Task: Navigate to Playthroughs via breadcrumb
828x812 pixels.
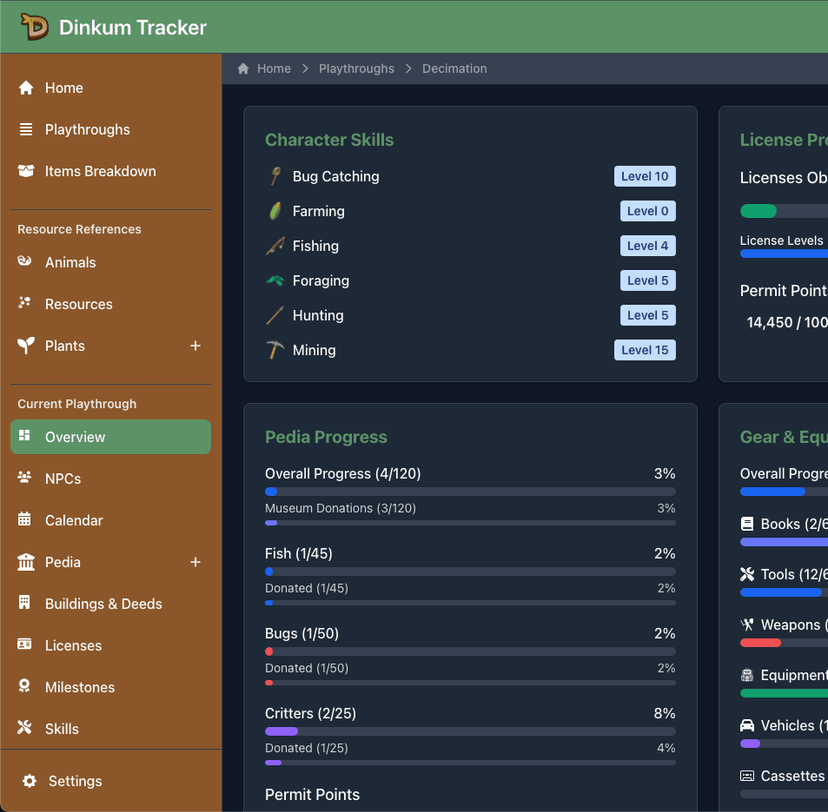Action: pos(356,68)
